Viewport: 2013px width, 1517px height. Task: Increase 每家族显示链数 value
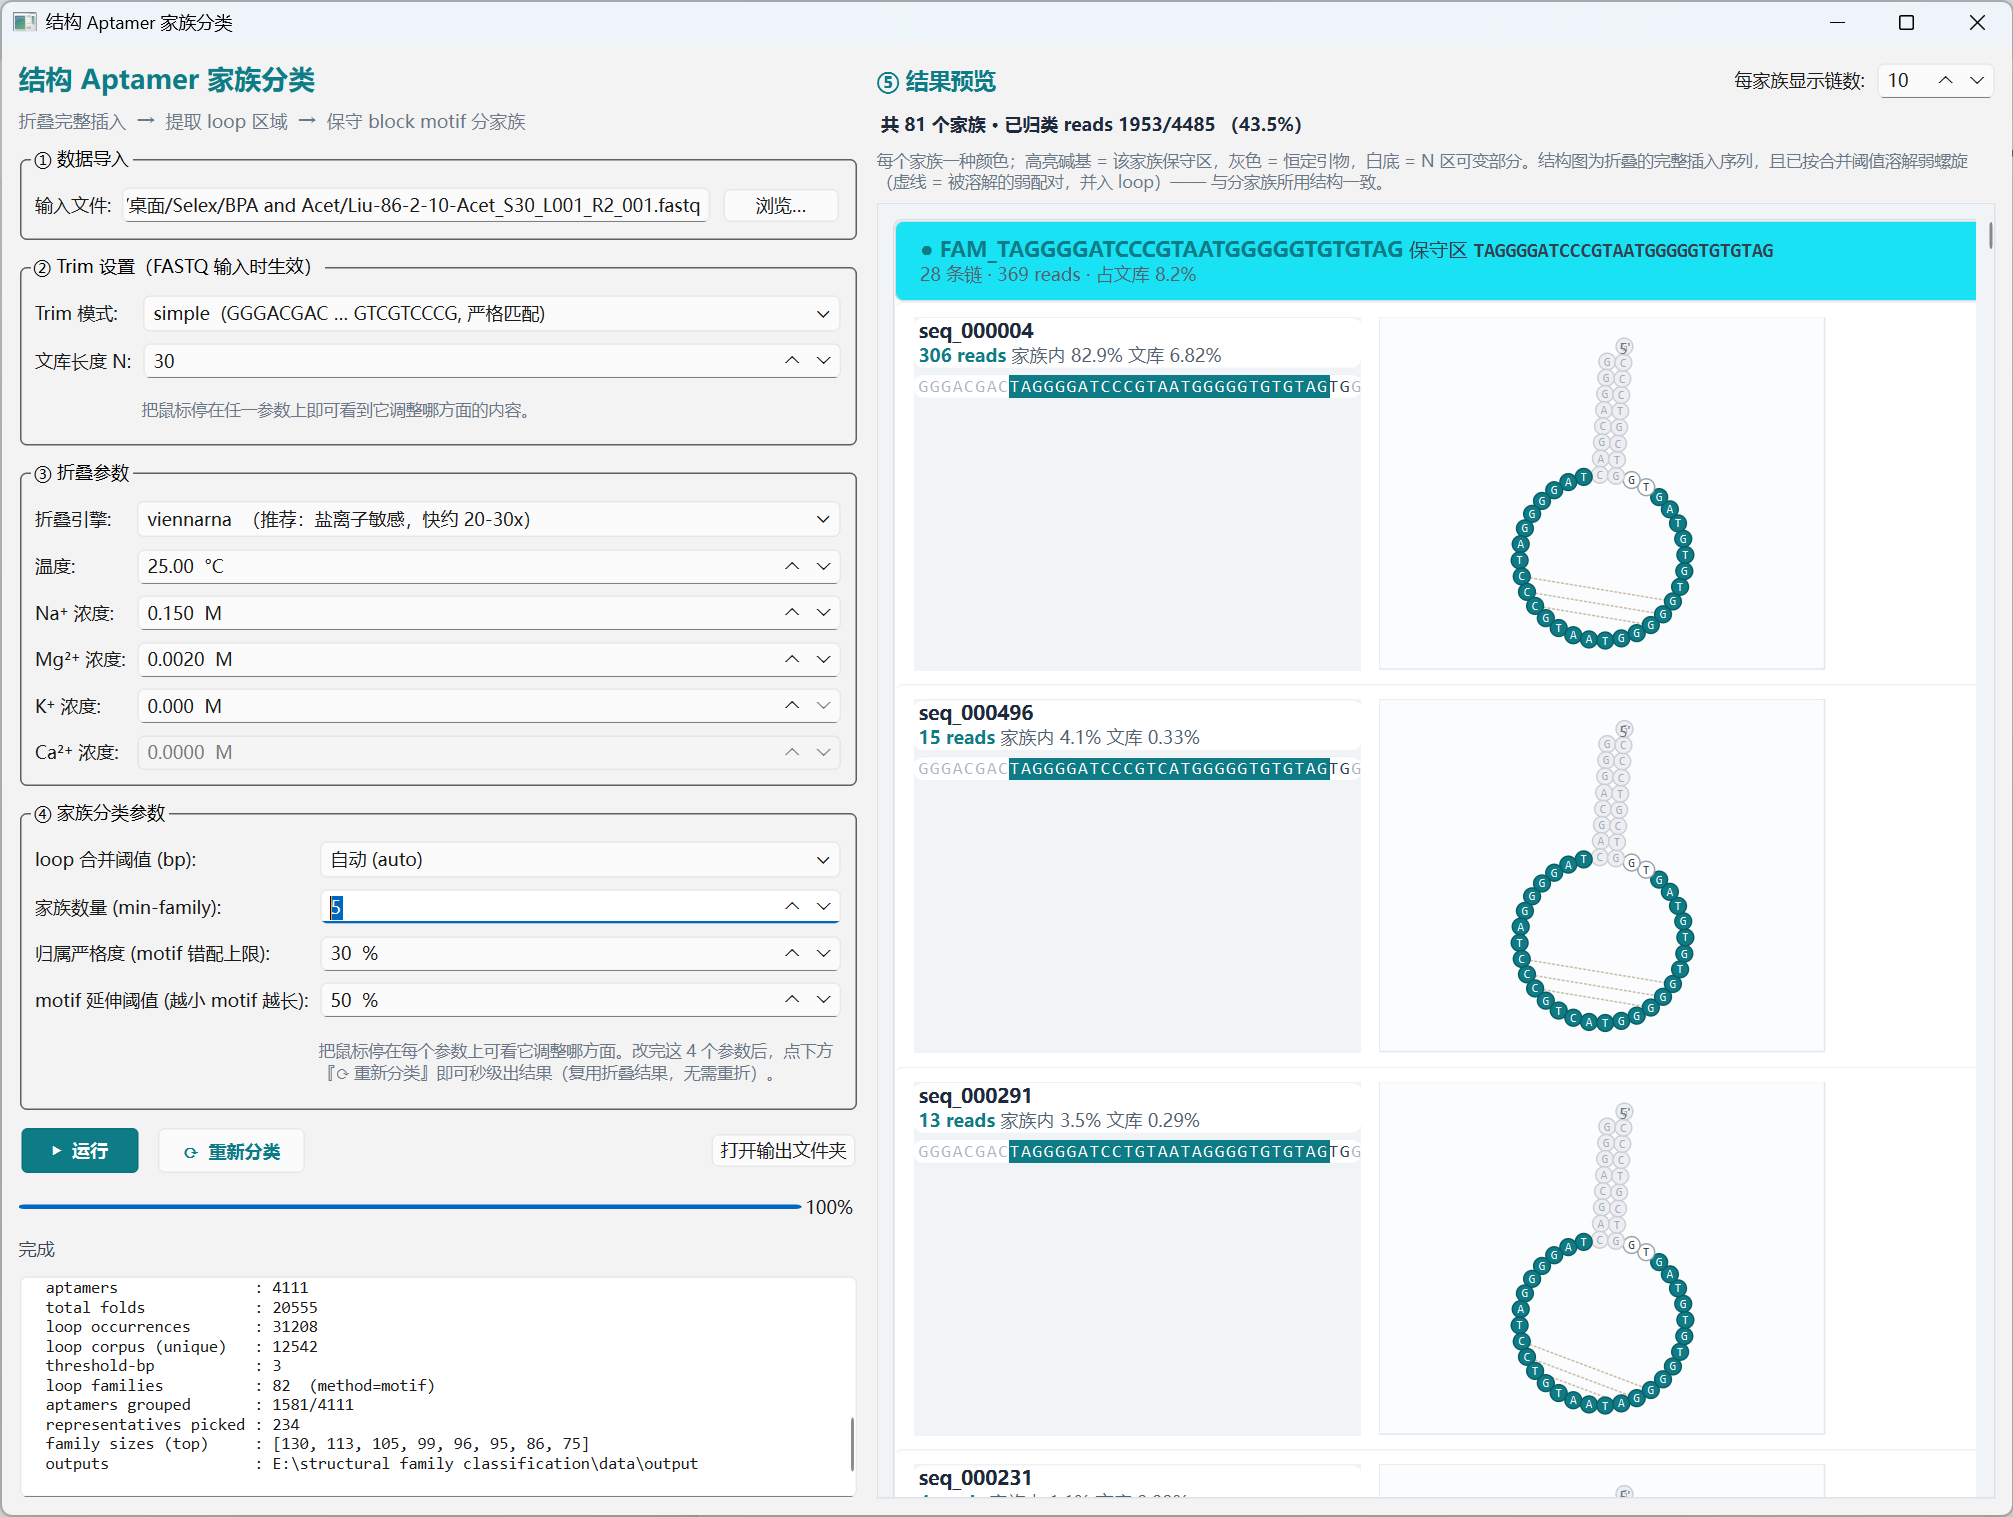click(1945, 81)
